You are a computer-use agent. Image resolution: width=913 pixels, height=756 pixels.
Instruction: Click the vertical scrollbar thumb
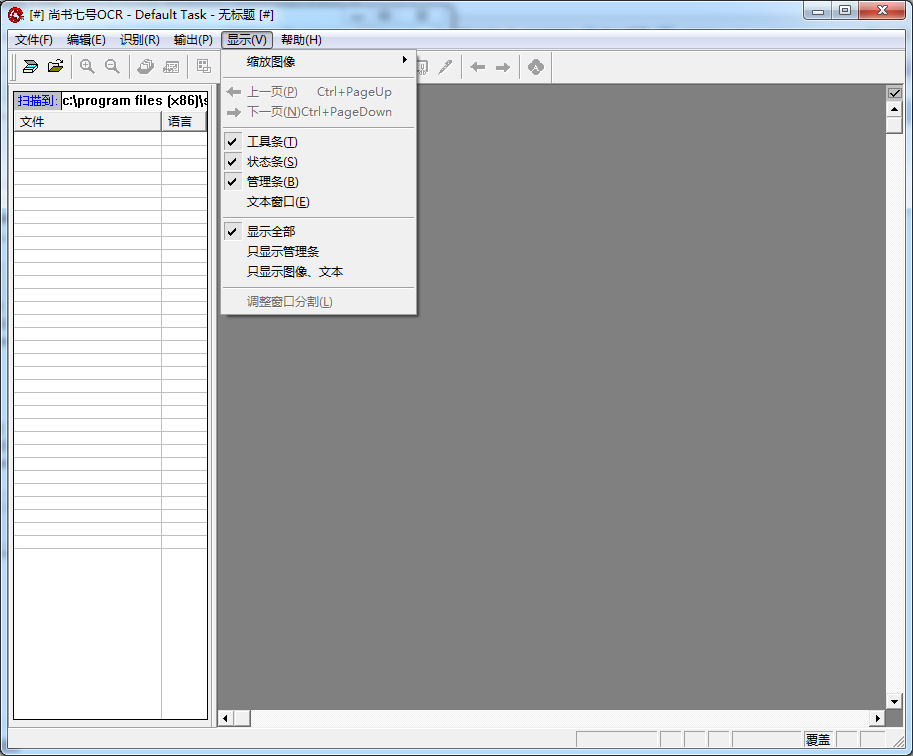click(x=894, y=125)
